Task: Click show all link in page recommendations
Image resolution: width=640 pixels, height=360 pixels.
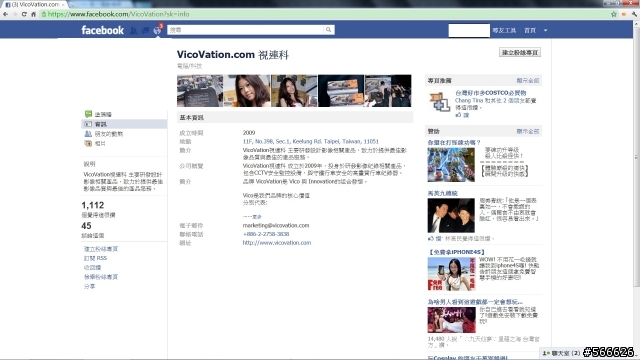Action: pos(528,80)
